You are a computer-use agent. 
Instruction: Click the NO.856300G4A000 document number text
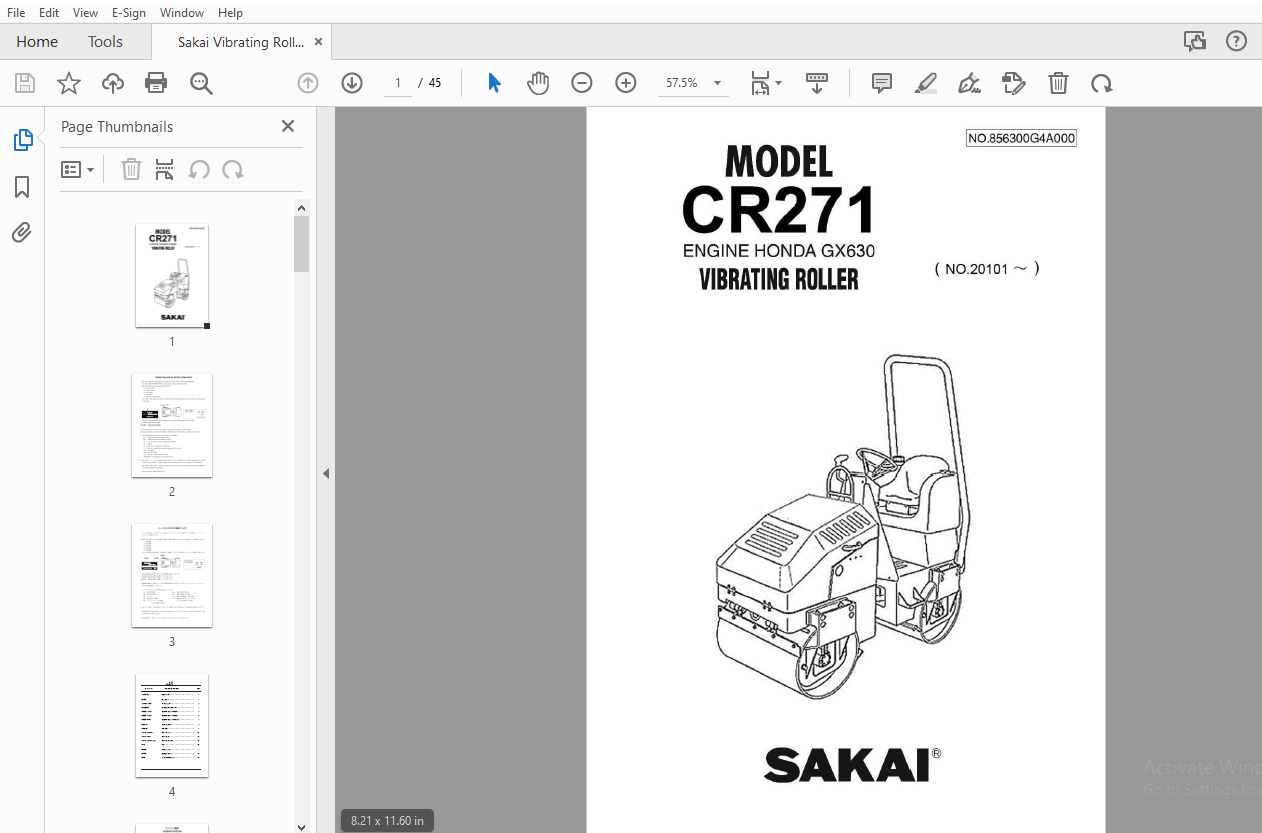coord(1021,139)
